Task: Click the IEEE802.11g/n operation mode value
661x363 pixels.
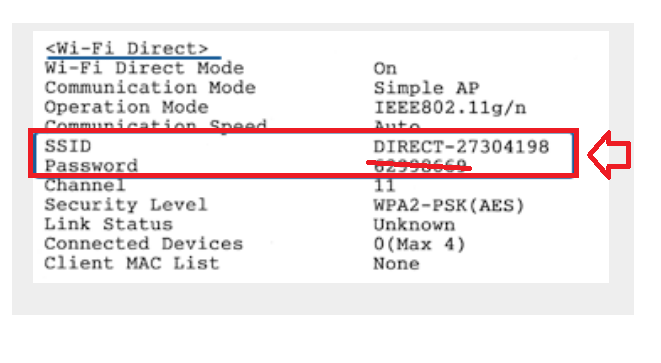Action: tap(450, 108)
